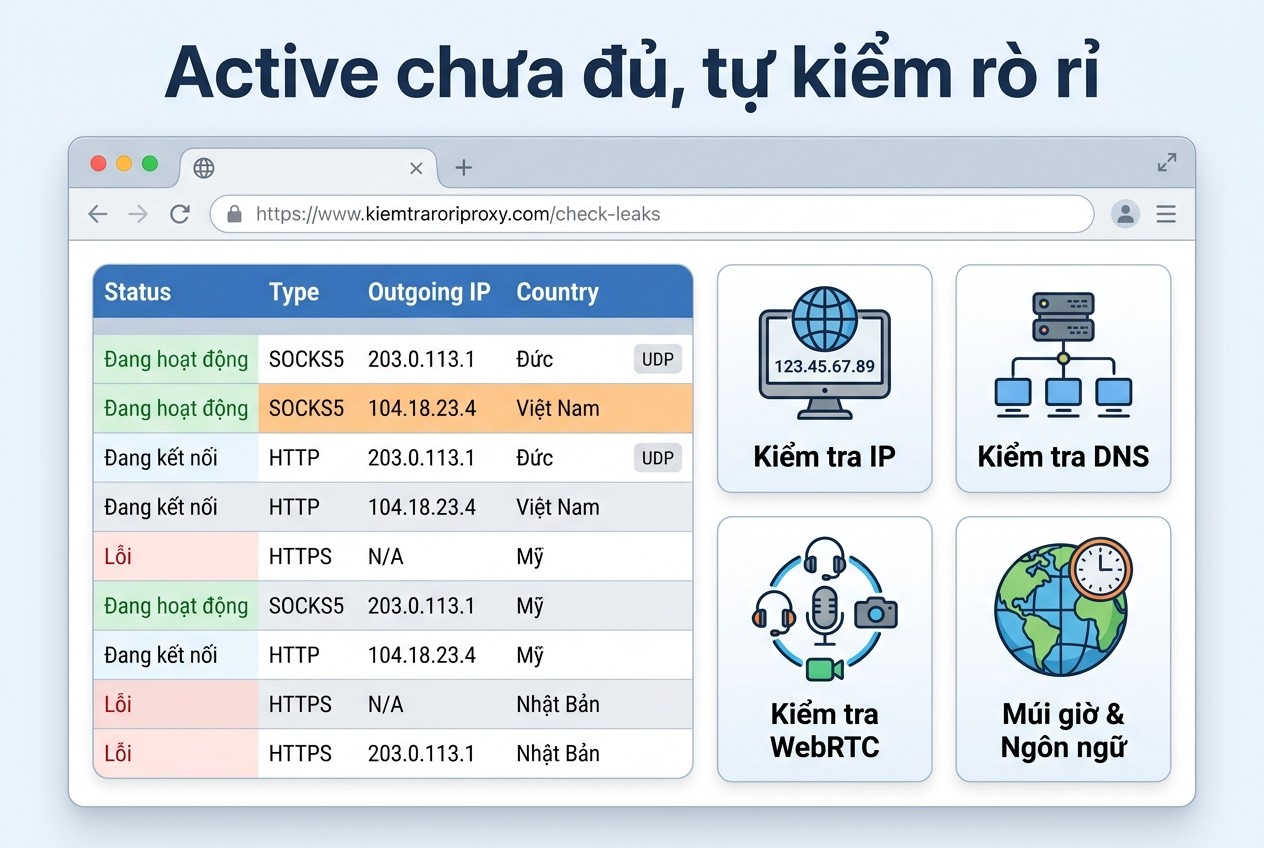This screenshot has height=848, width=1264.
Task: Click the Type column header
Action: pos(294,292)
